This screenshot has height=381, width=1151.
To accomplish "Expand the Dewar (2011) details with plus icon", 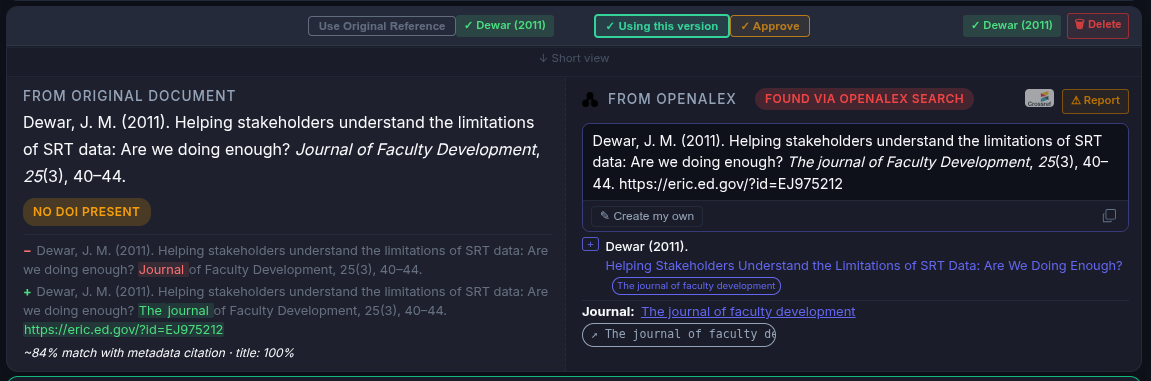I will tap(590, 244).
